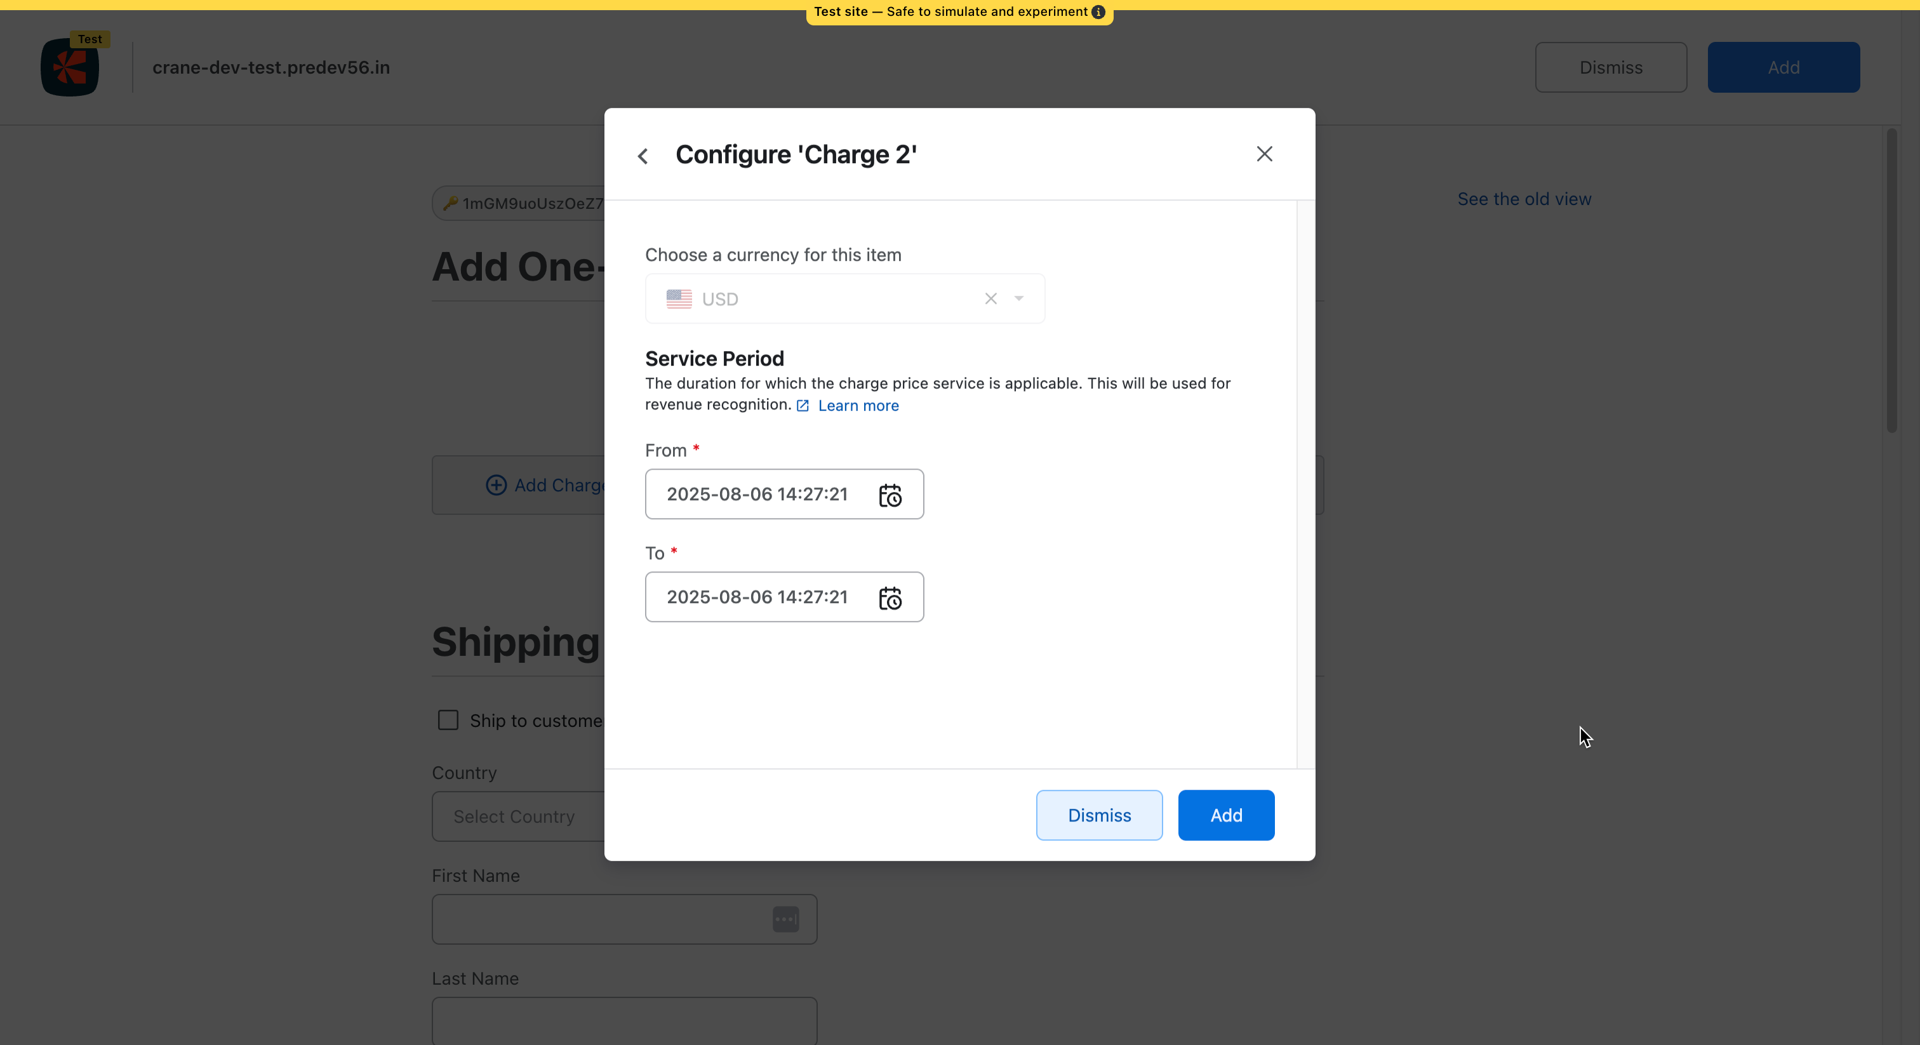Click the external link icon beside Learn more
1920x1045 pixels.
[803, 406]
